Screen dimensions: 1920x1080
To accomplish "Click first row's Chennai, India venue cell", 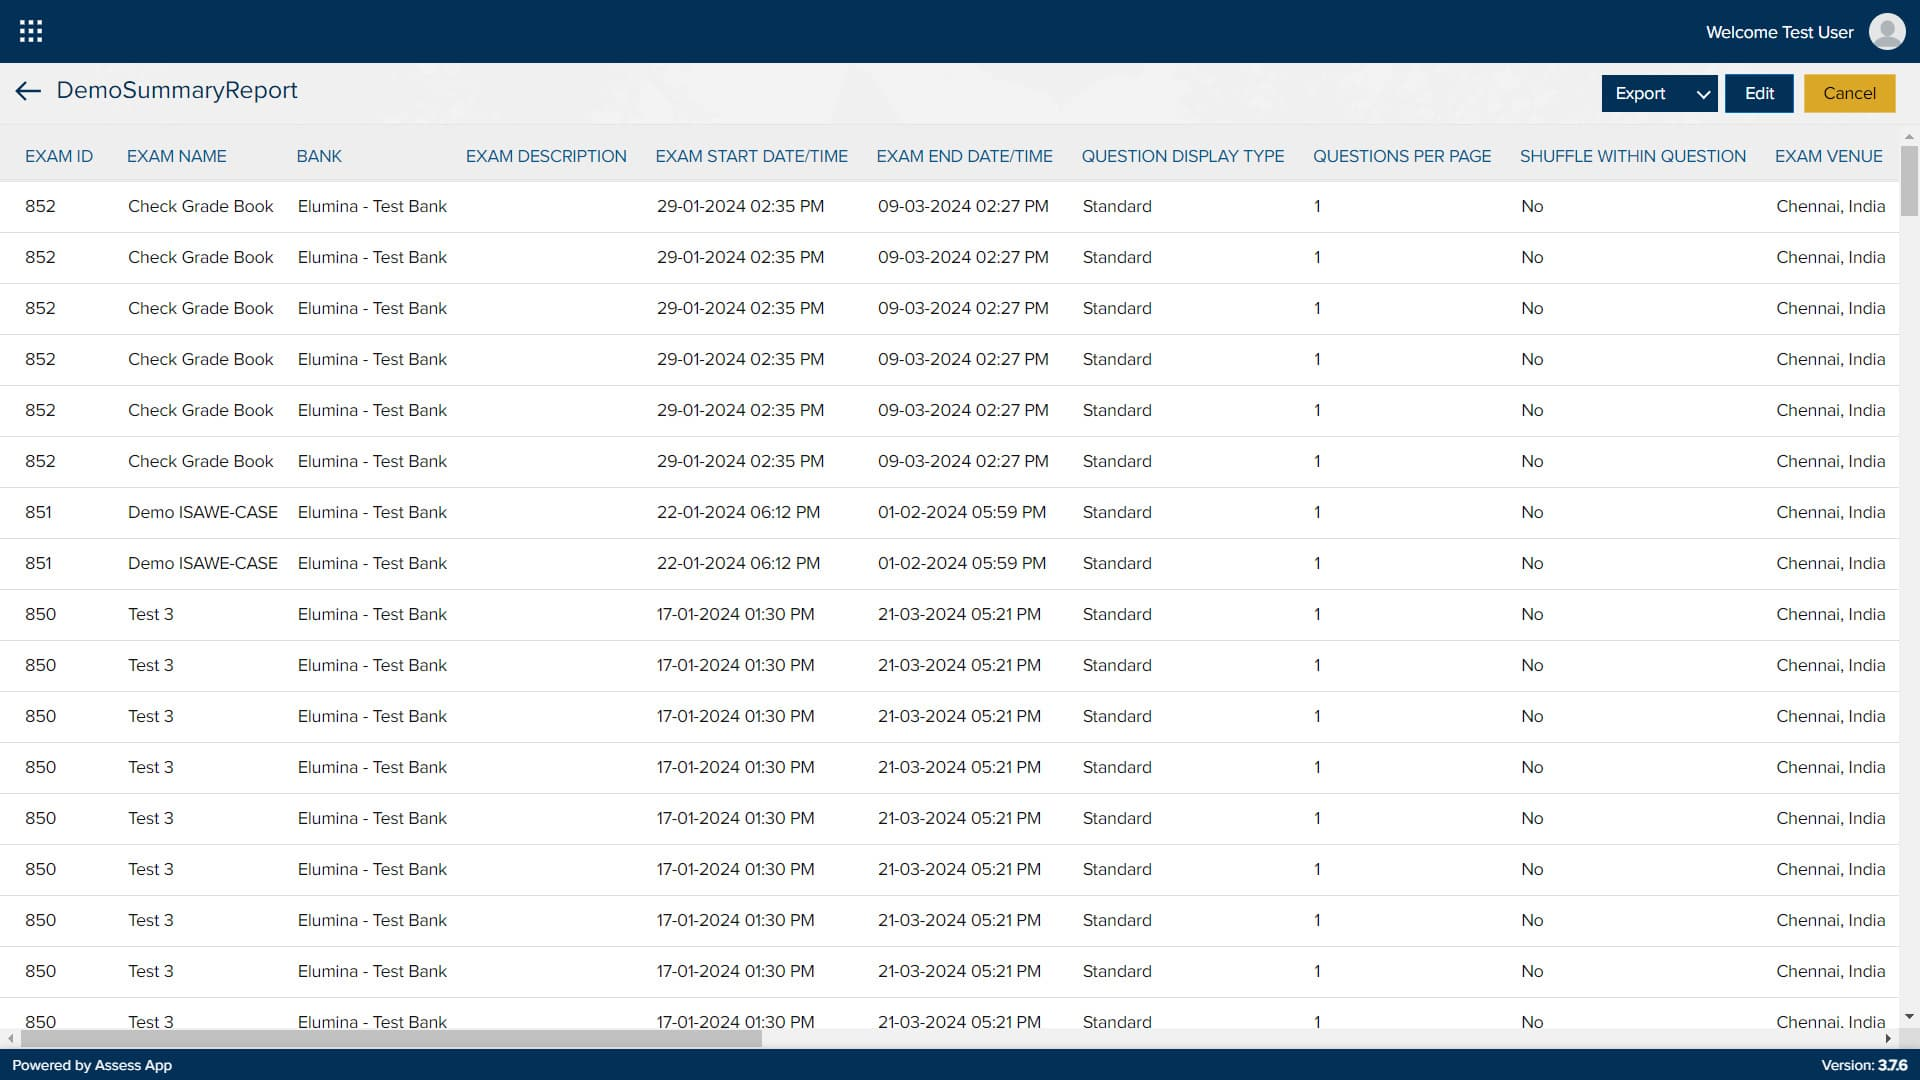I will pyautogui.click(x=1831, y=206).
